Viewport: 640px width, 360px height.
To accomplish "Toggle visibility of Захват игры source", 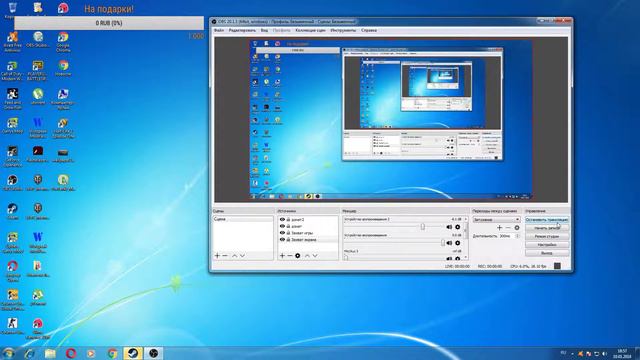I will point(282,233).
